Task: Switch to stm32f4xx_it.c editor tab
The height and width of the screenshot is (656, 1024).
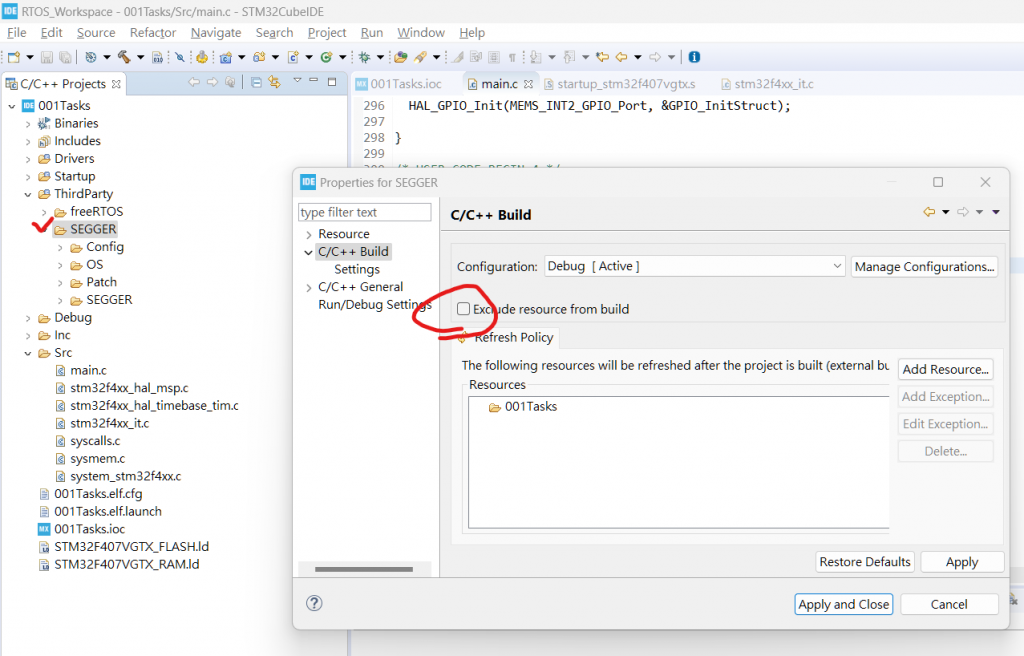Action: click(x=768, y=84)
